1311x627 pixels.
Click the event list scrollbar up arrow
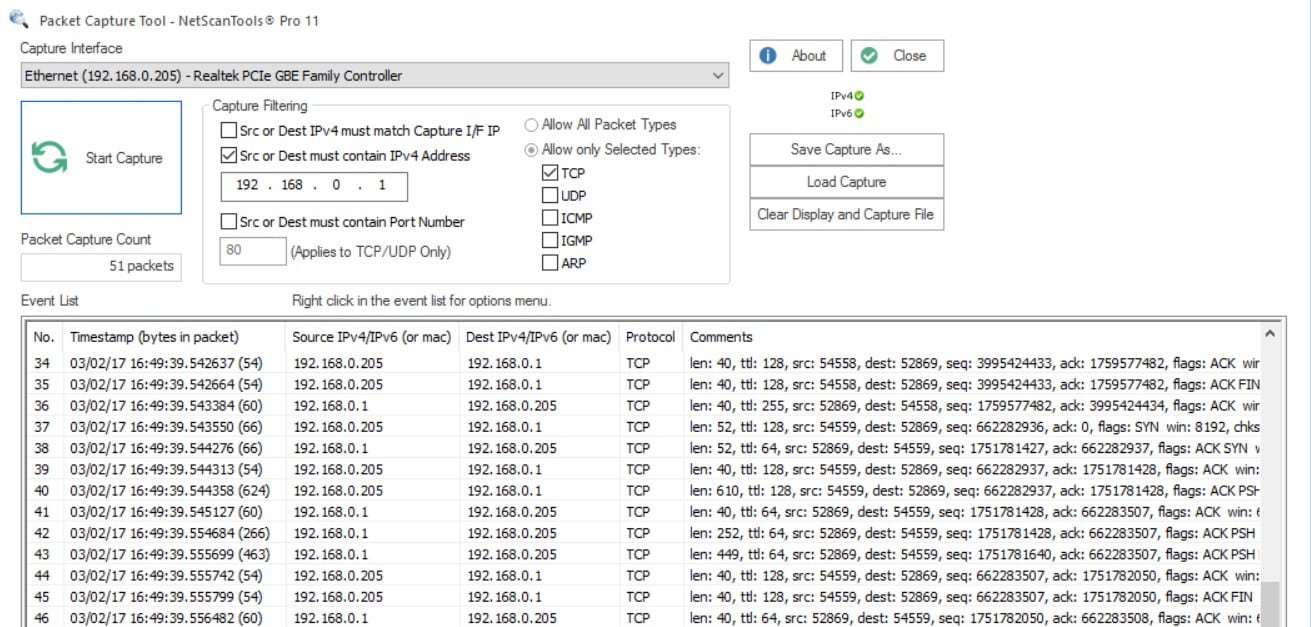pos(1270,331)
